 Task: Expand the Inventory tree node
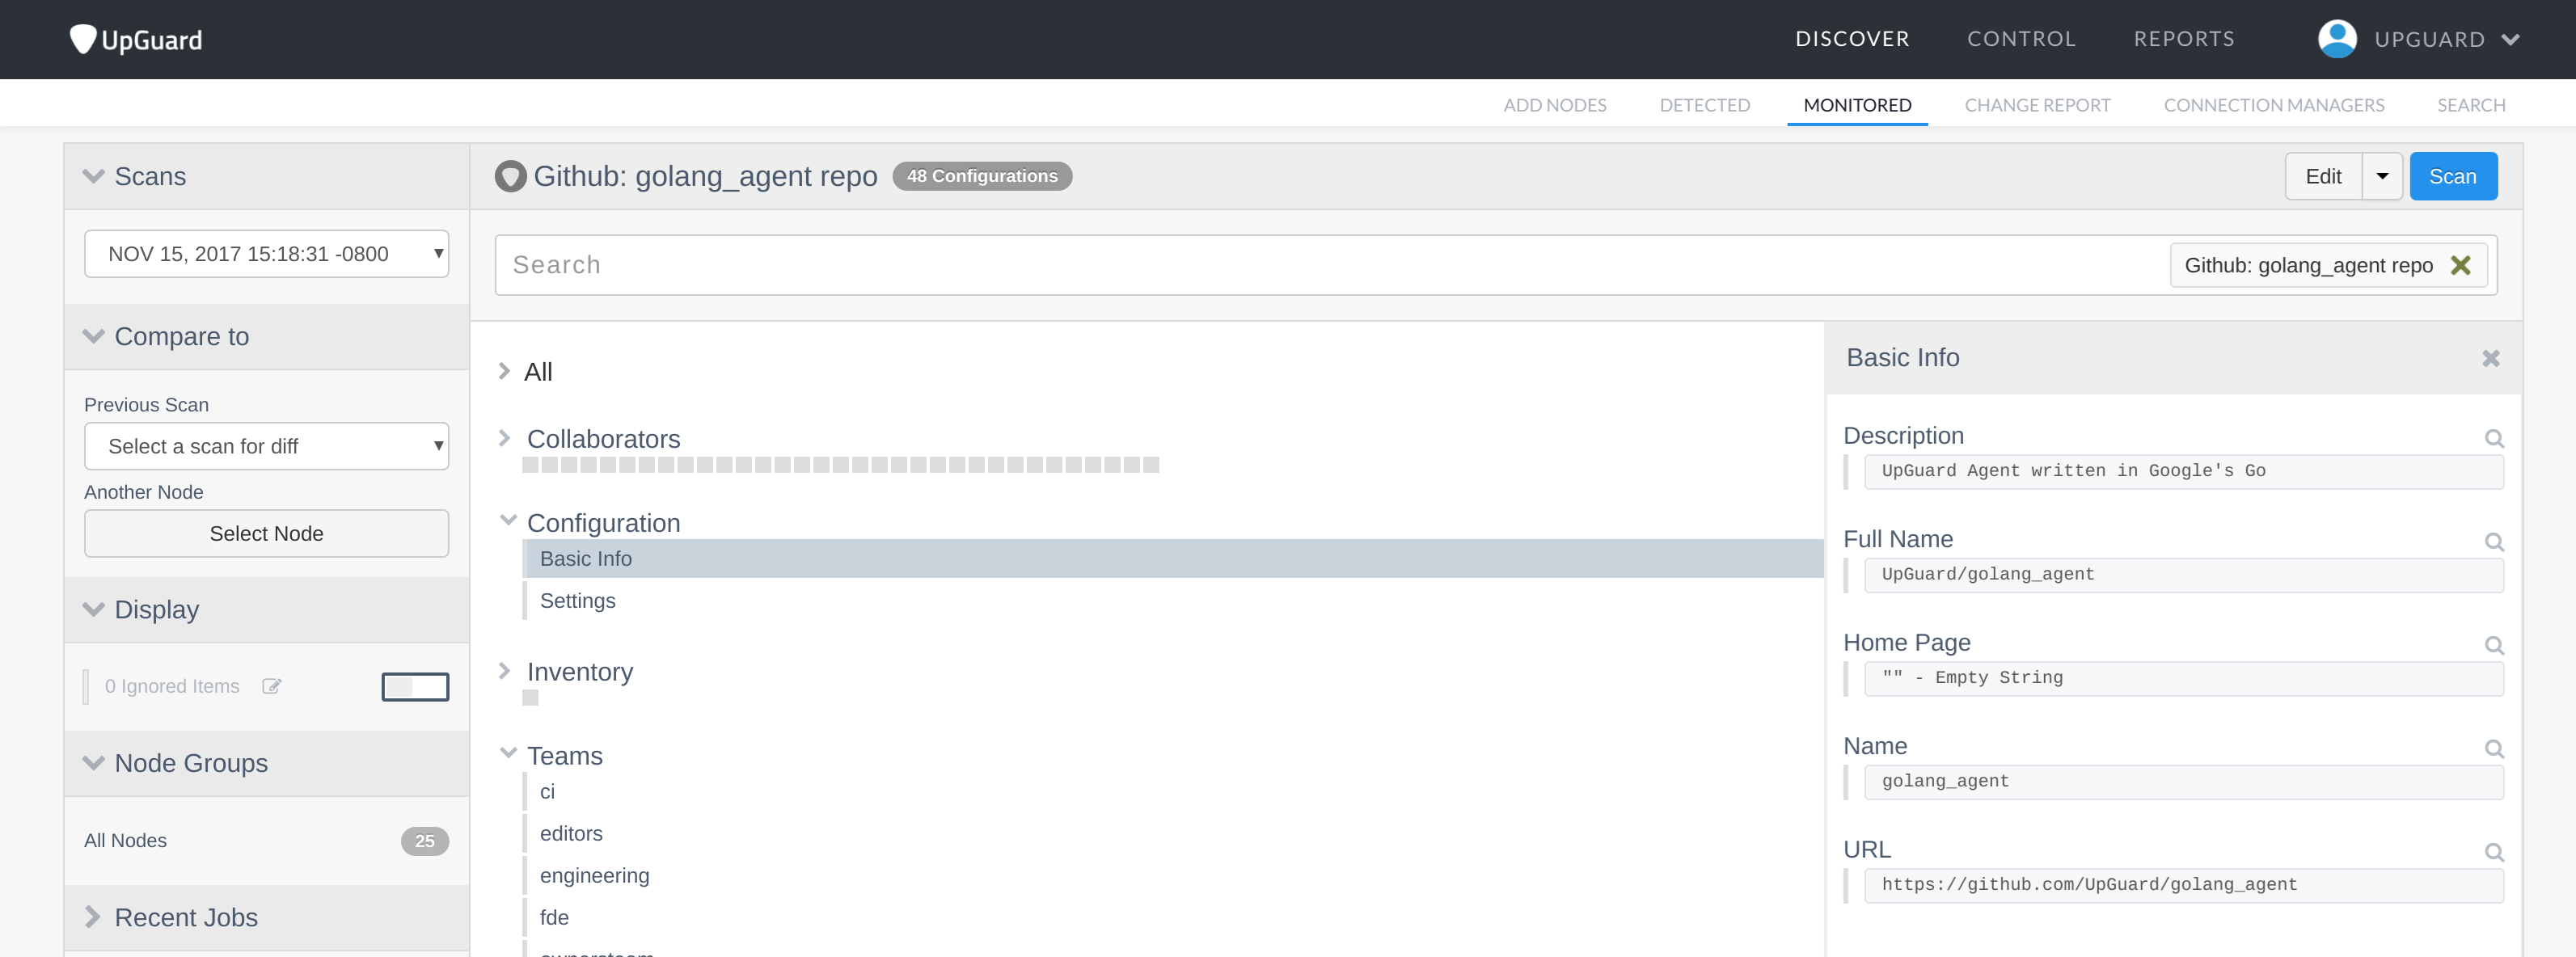coord(504,671)
